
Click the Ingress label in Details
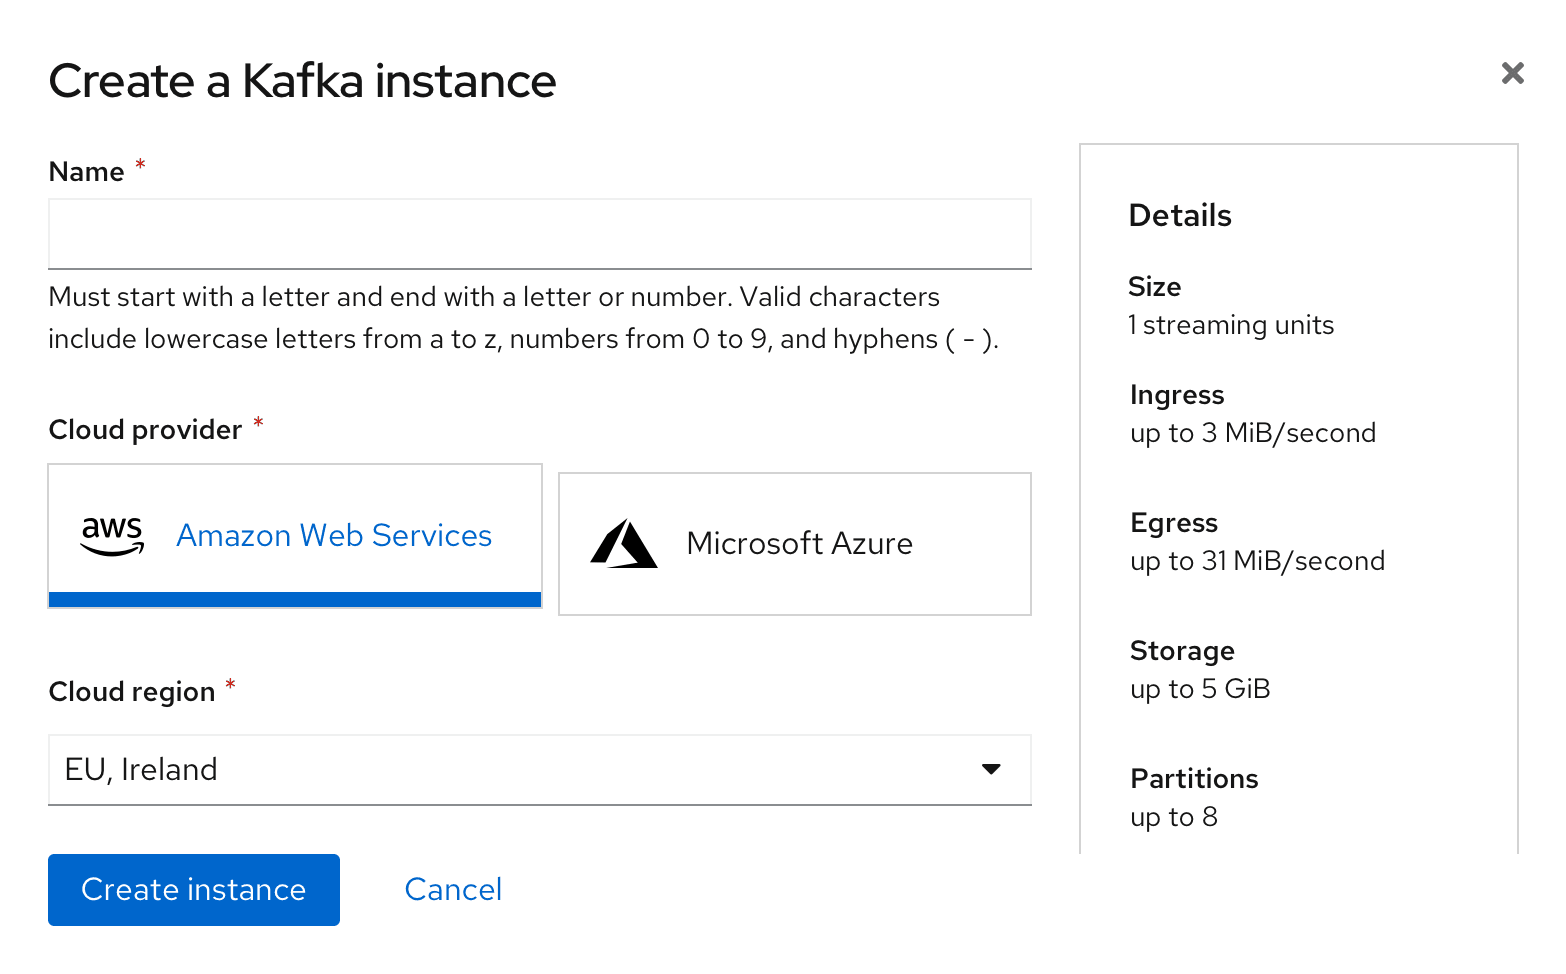pyautogui.click(x=1176, y=395)
